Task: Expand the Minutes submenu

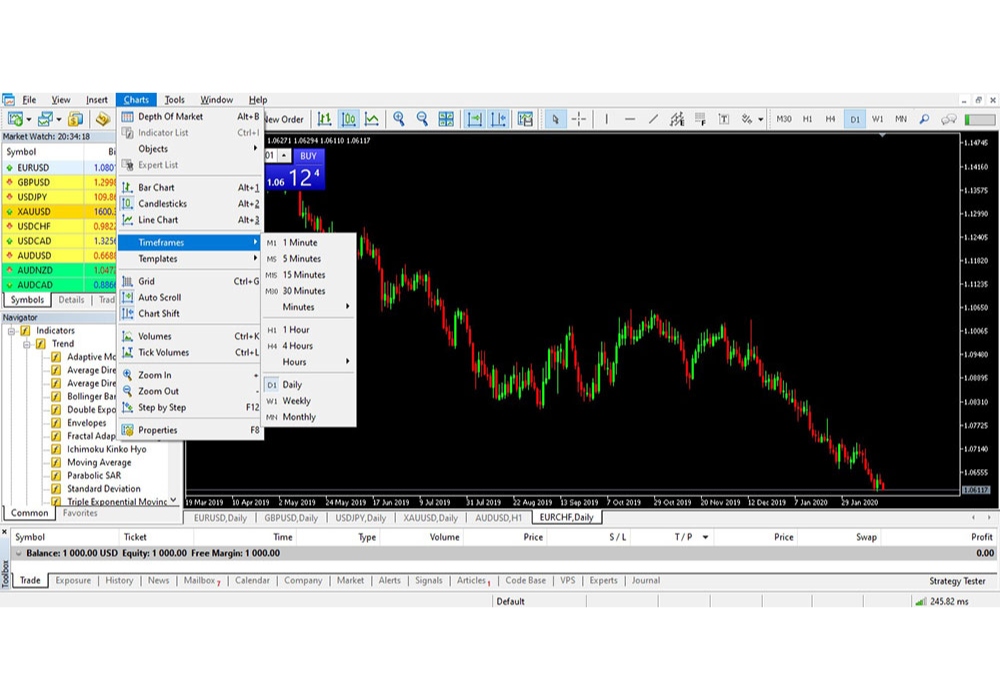Action: click(309, 307)
